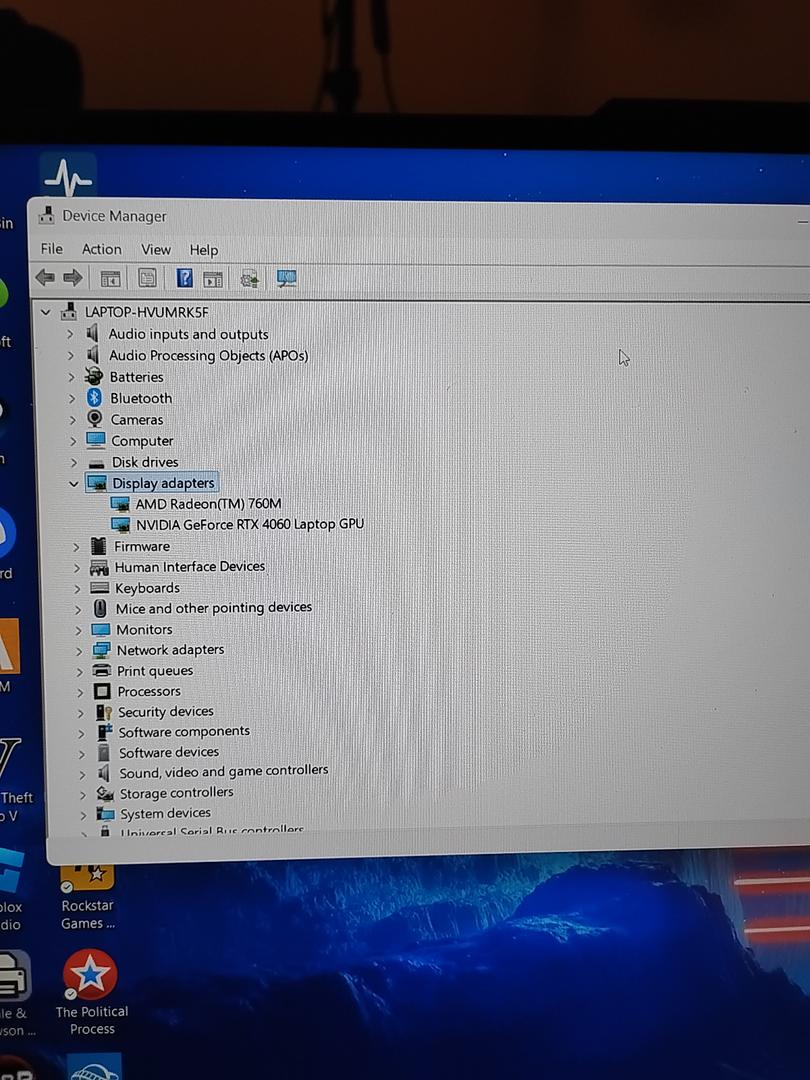The height and width of the screenshot is (1080, 810).
Task: Open the View menu
Action: [156, 249]
